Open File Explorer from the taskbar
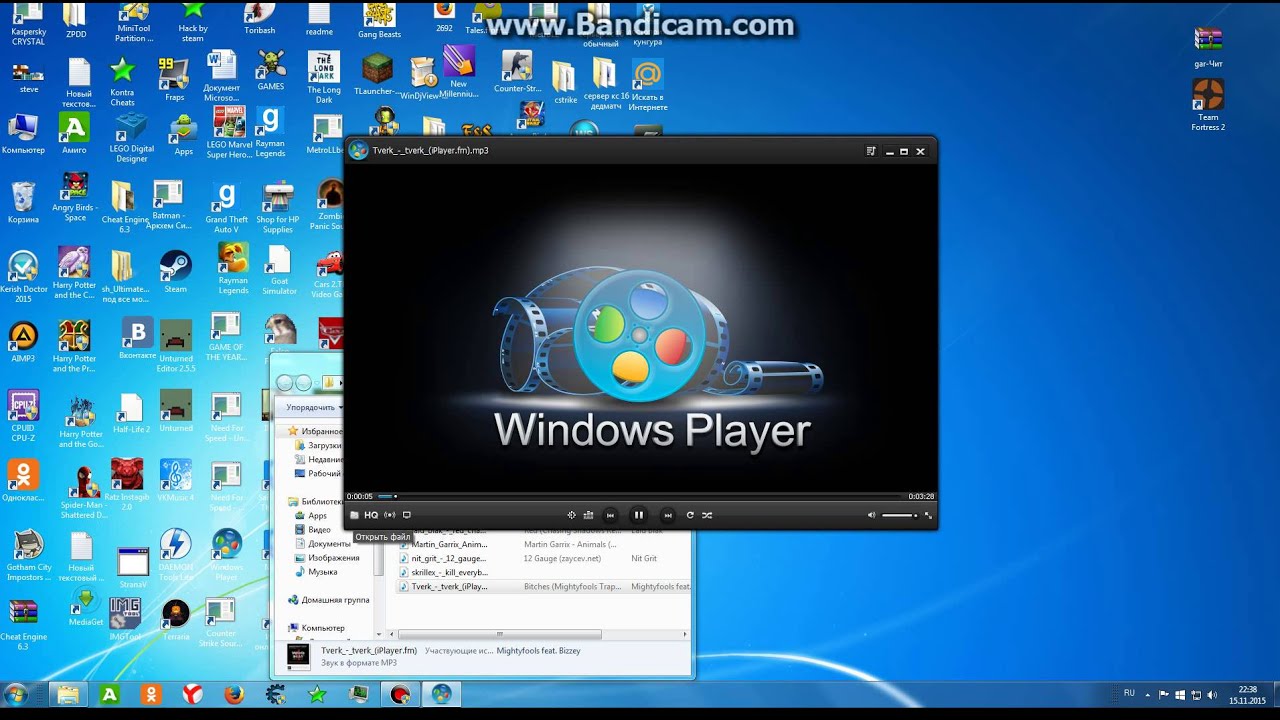The width and height of the screenshot is (1280, 720). point(67,694)
